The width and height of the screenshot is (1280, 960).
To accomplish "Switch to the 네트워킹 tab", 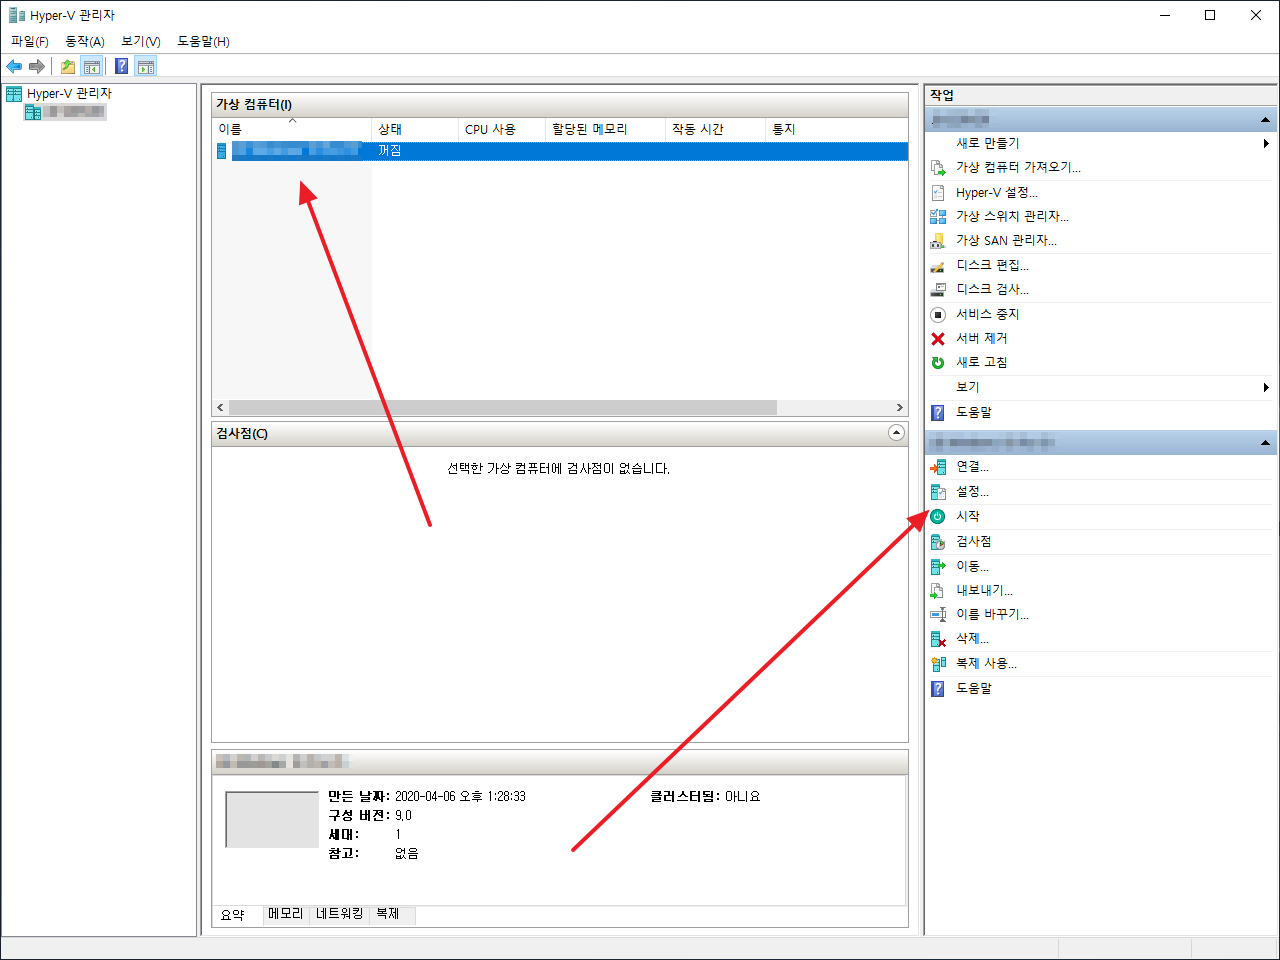I will tap(339, 914).
